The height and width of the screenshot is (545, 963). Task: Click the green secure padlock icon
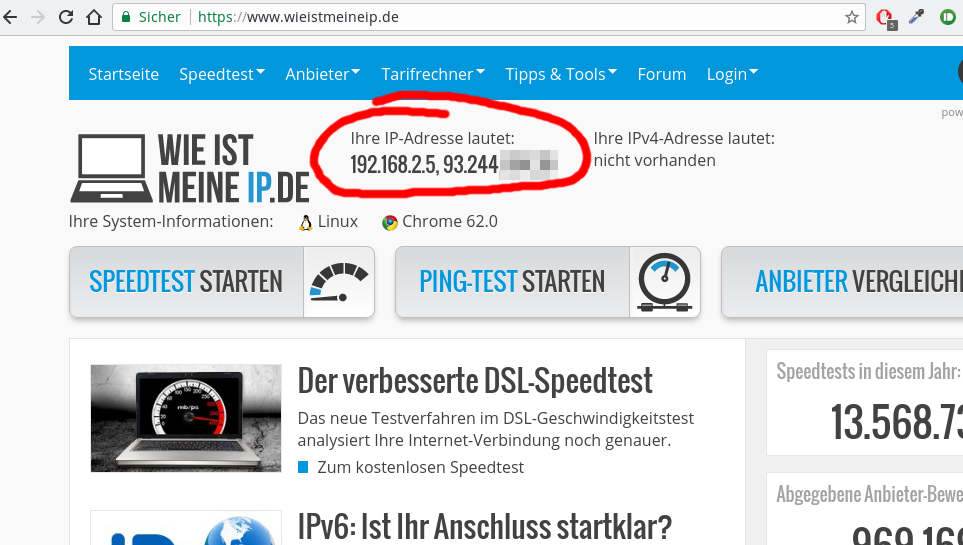126,17
